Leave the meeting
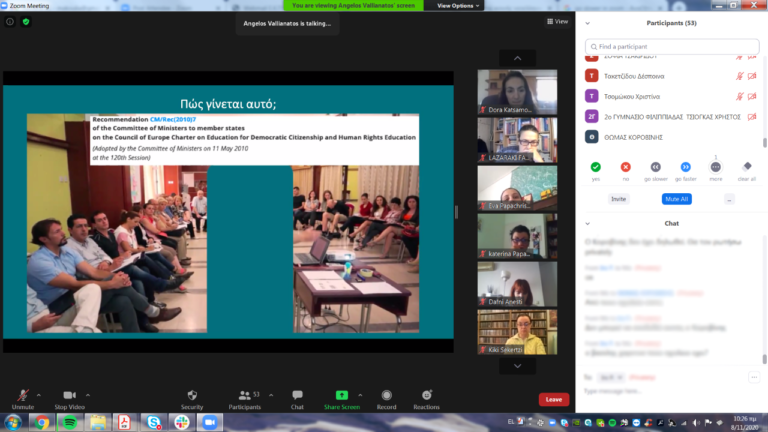768x432 pixels. coord(553,399)
